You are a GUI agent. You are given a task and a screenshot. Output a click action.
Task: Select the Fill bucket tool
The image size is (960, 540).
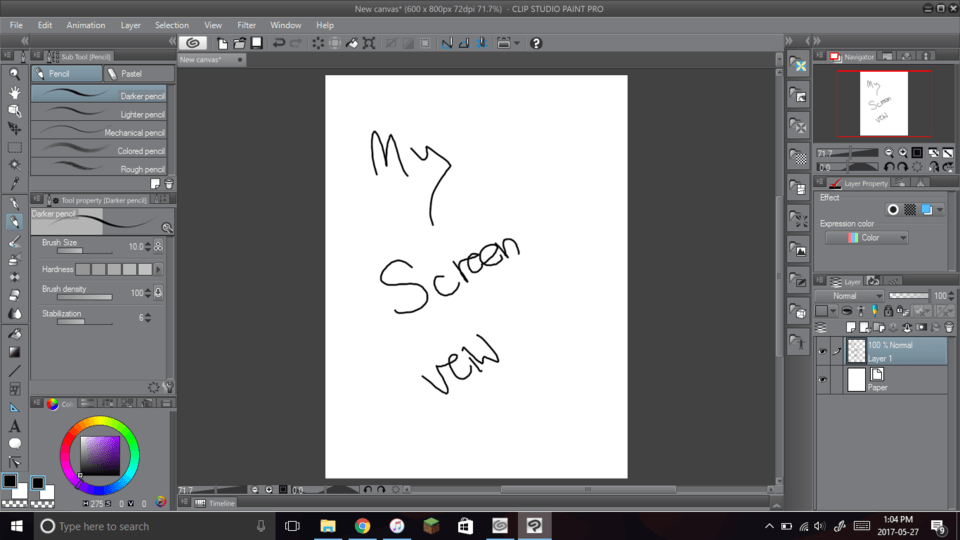pyautogui.click(x=14, y=334)
